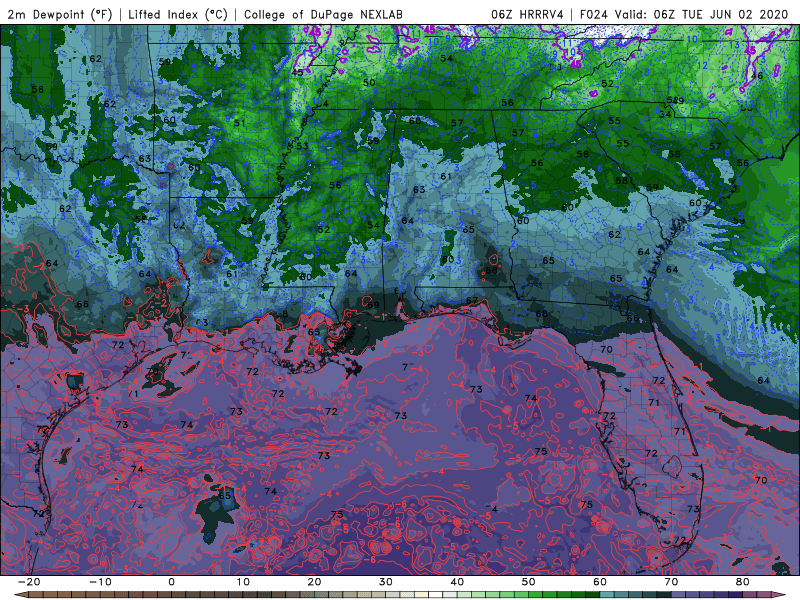Click the '70' label under the color bar
Viewport: 800px width, 600px height.
[x=671, y=582]
